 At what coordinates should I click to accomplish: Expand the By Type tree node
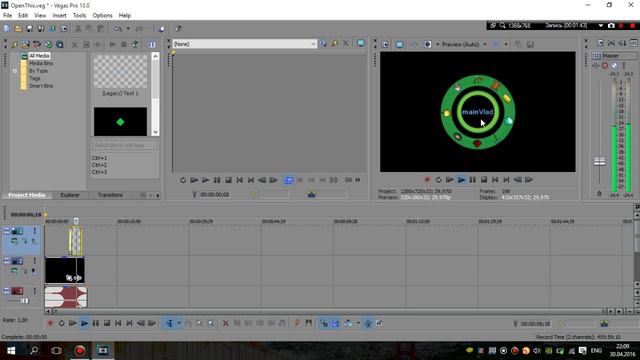(15, 71)
